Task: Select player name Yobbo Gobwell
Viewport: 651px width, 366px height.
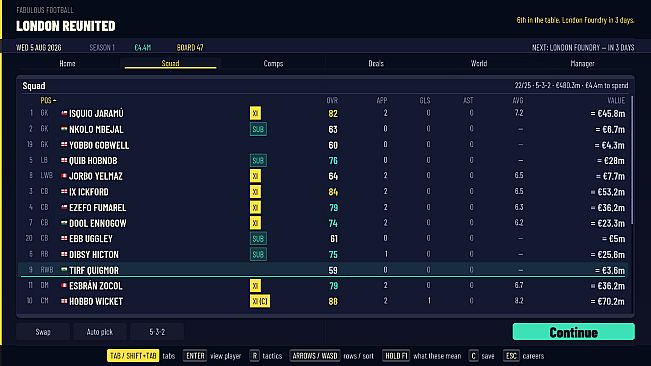Action: 99,145
